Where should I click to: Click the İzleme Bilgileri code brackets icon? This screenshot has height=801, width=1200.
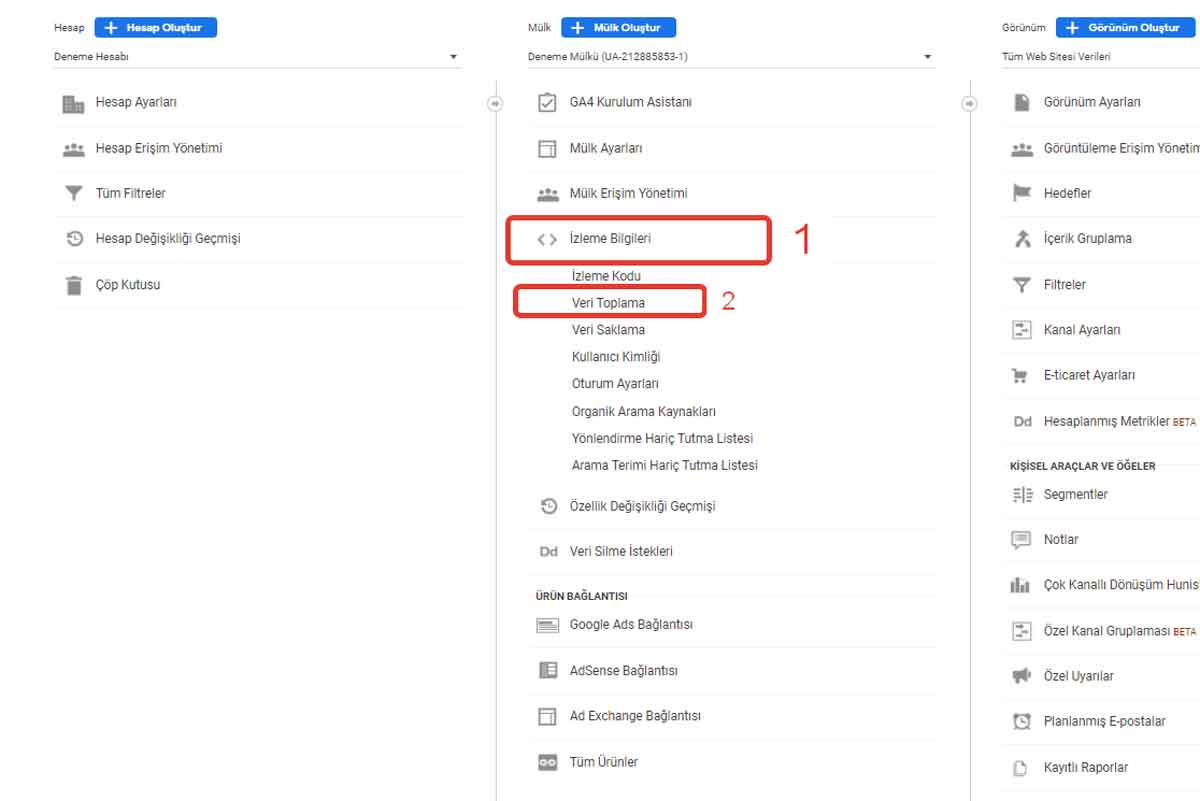coord(547,239)
